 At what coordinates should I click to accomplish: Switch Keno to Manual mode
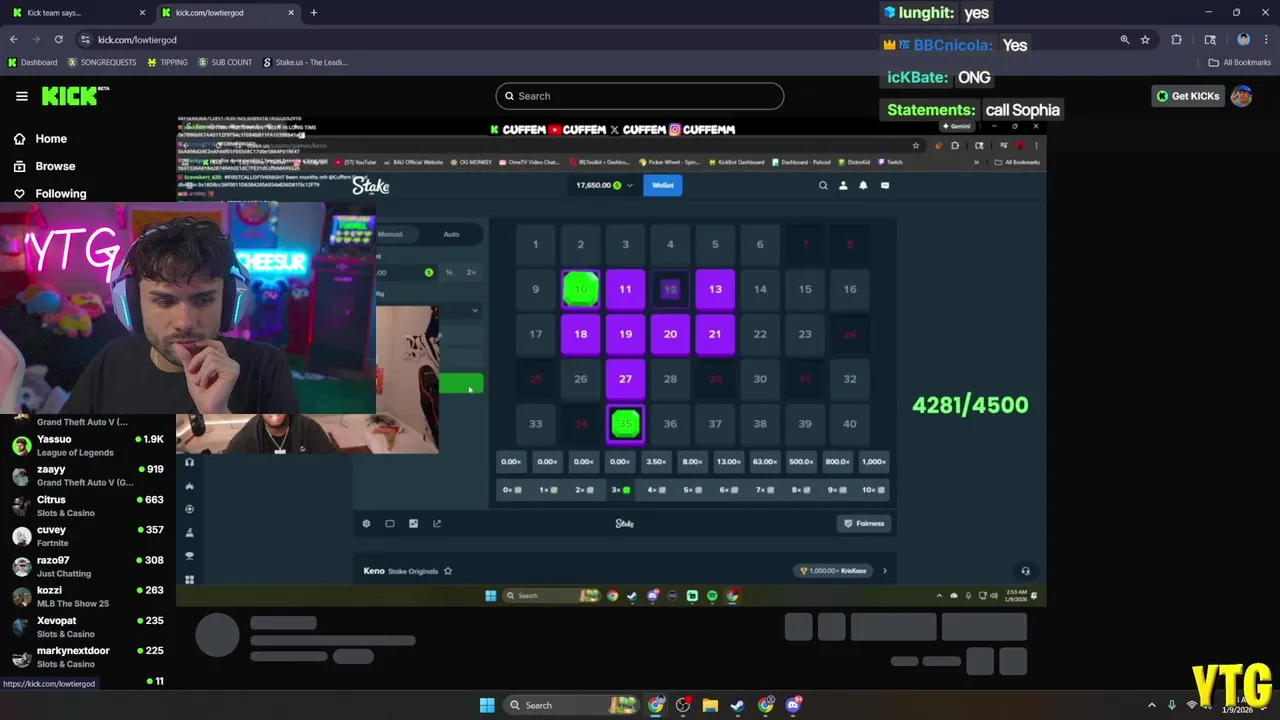(x=391, y=234)
